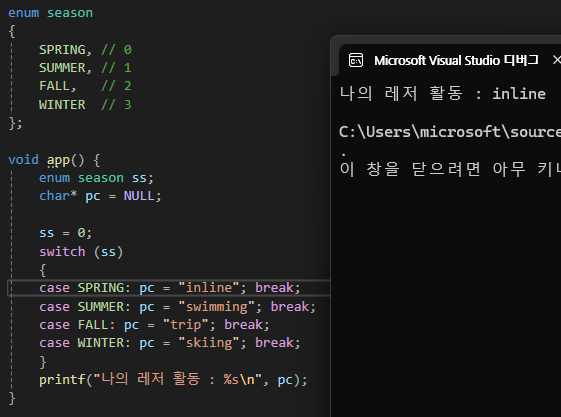
Task: Click the printf statement line
Action: [173, 379]
